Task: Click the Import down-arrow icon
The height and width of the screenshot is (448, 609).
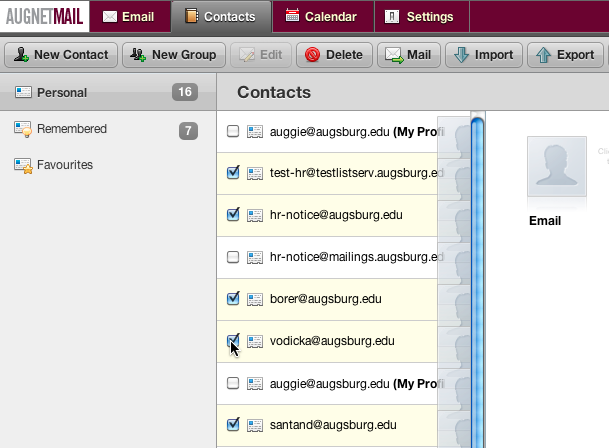Action: pyautogui.click(x=461, y=55)
